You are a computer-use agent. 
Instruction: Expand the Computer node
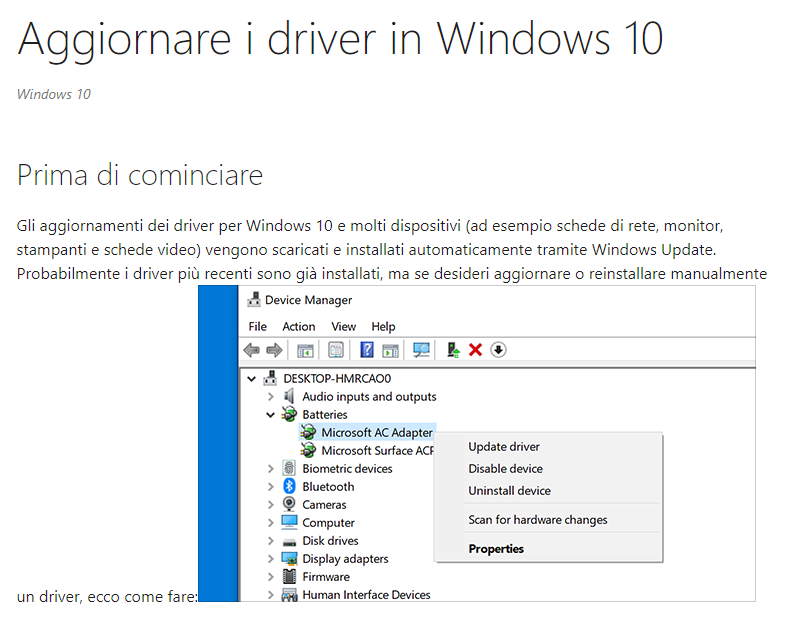pos(271,523)
